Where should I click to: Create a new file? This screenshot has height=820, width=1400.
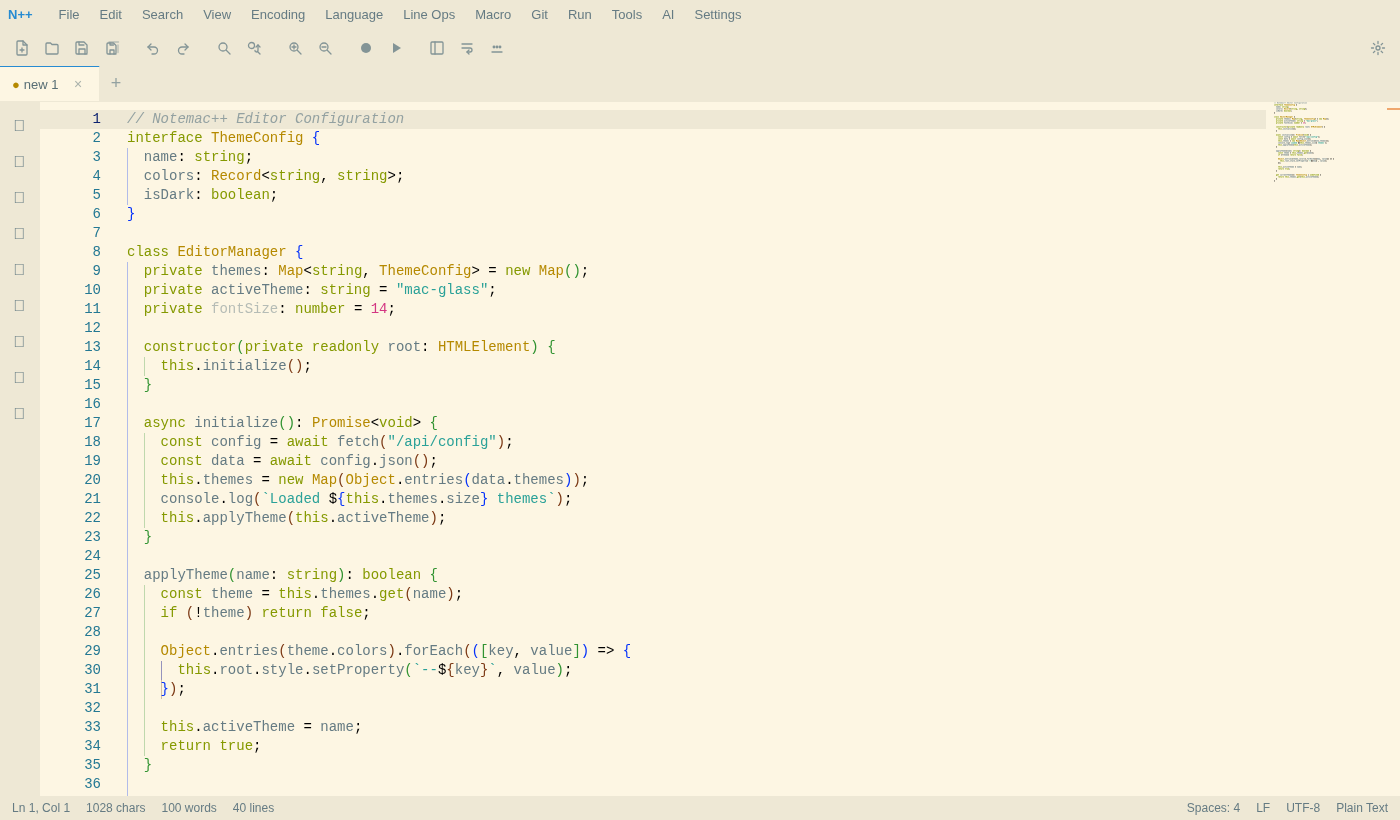[x=22, y=48]
